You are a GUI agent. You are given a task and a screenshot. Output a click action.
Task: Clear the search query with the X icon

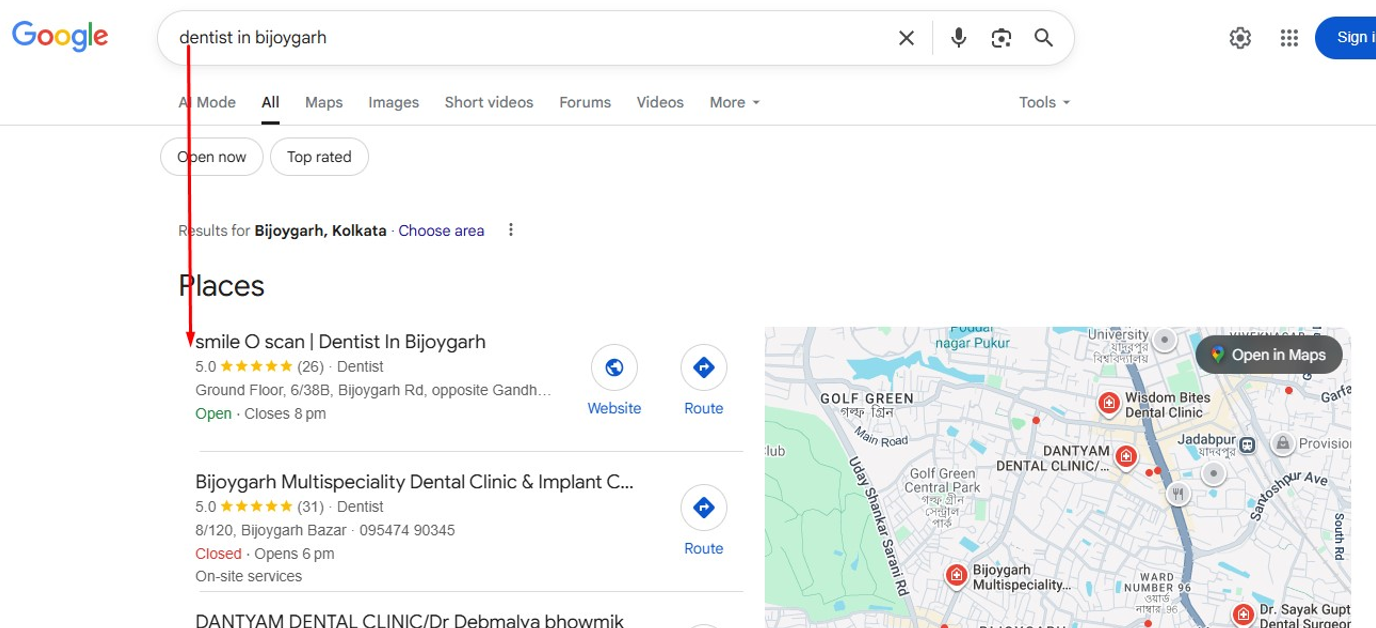click(906, 38)
